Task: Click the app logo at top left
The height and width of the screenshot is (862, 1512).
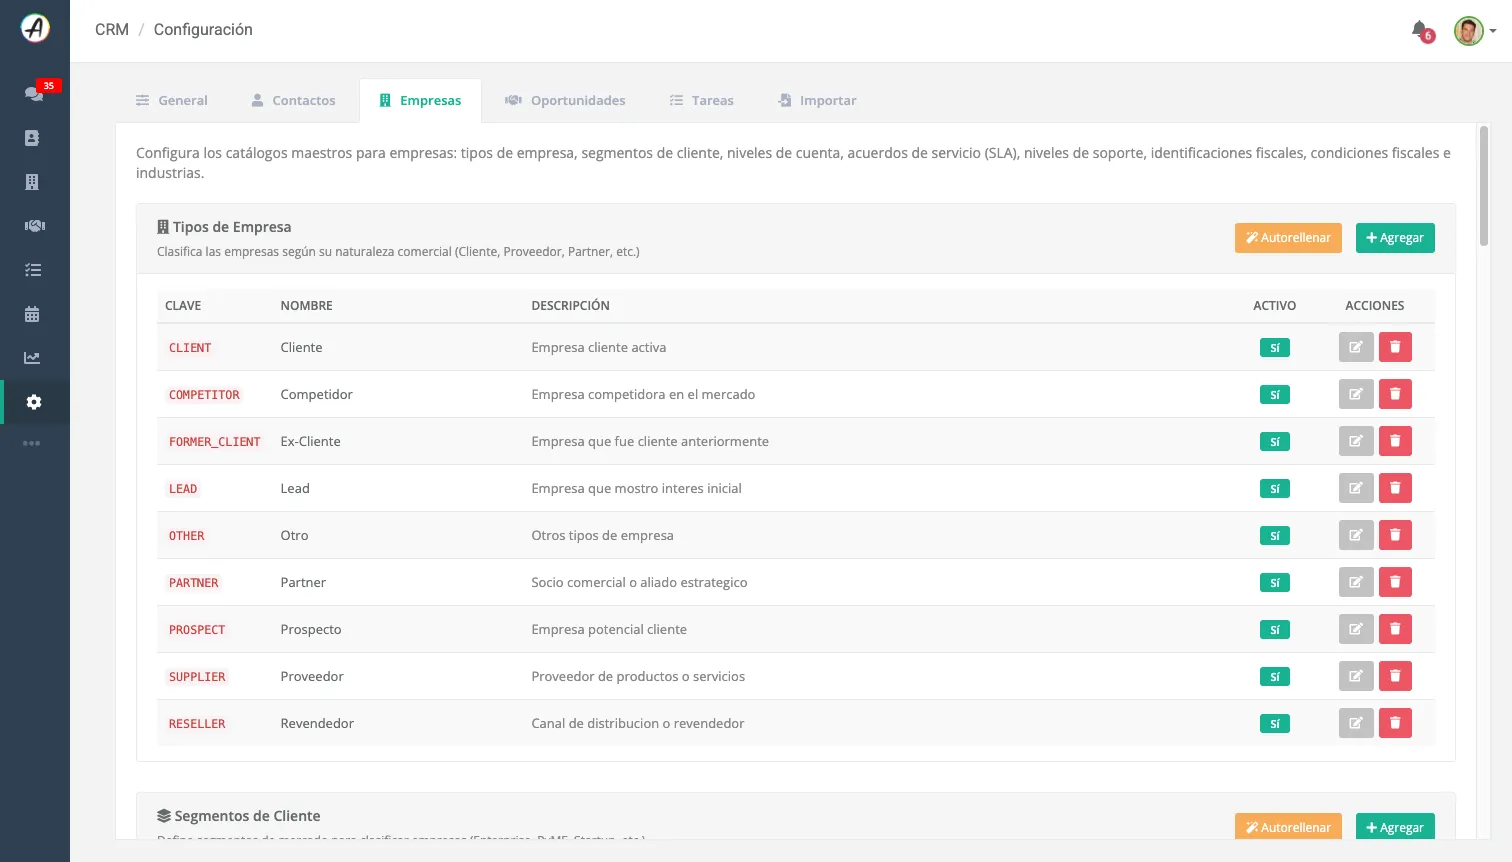Action: point(35,28)
